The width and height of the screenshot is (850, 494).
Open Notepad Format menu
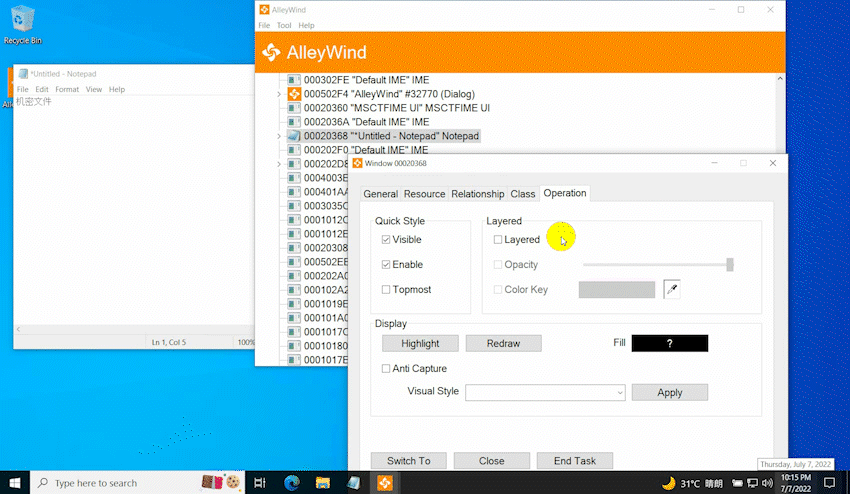point(67,89)
